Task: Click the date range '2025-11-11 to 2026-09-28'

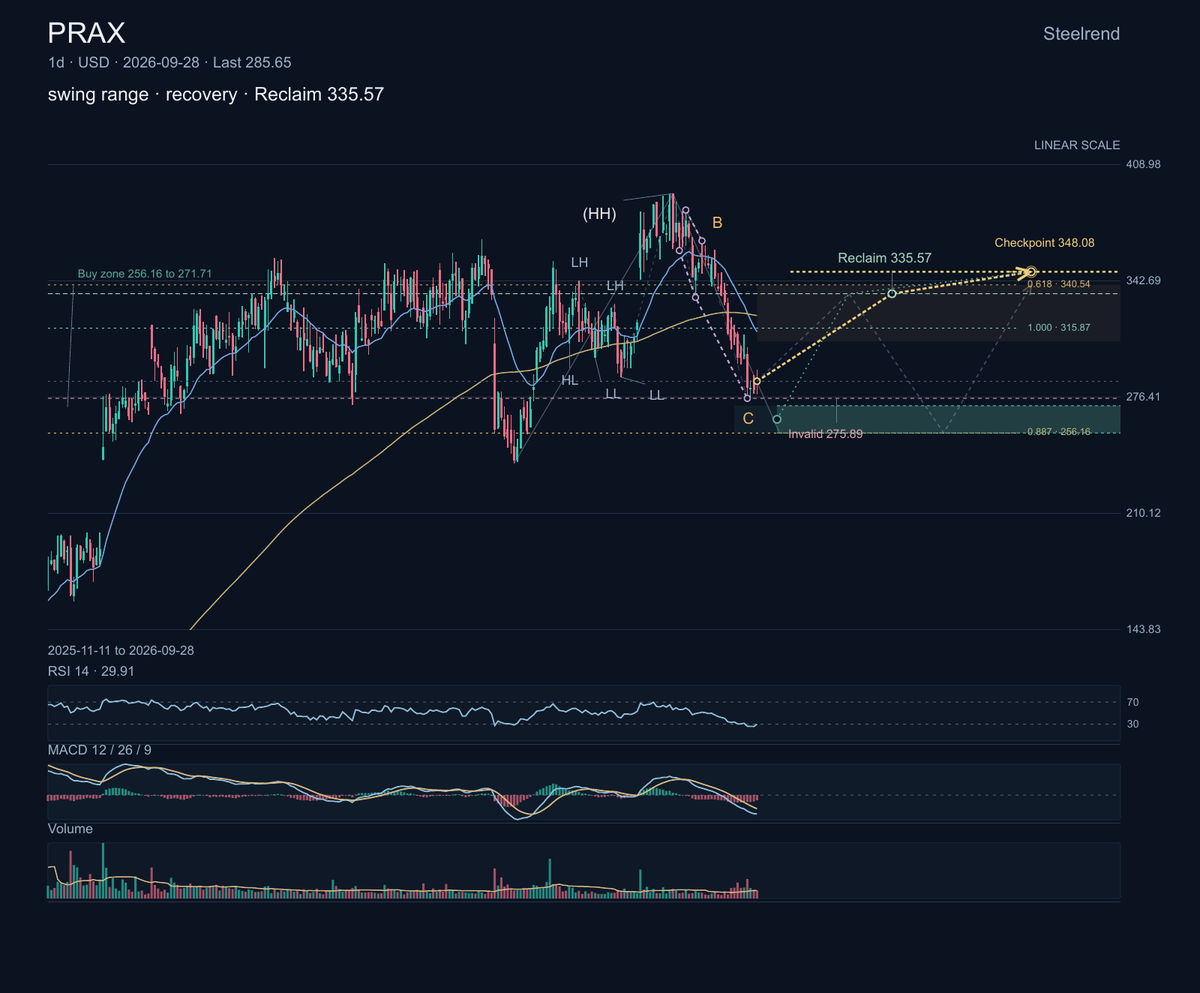Action: tap(121, 650)
